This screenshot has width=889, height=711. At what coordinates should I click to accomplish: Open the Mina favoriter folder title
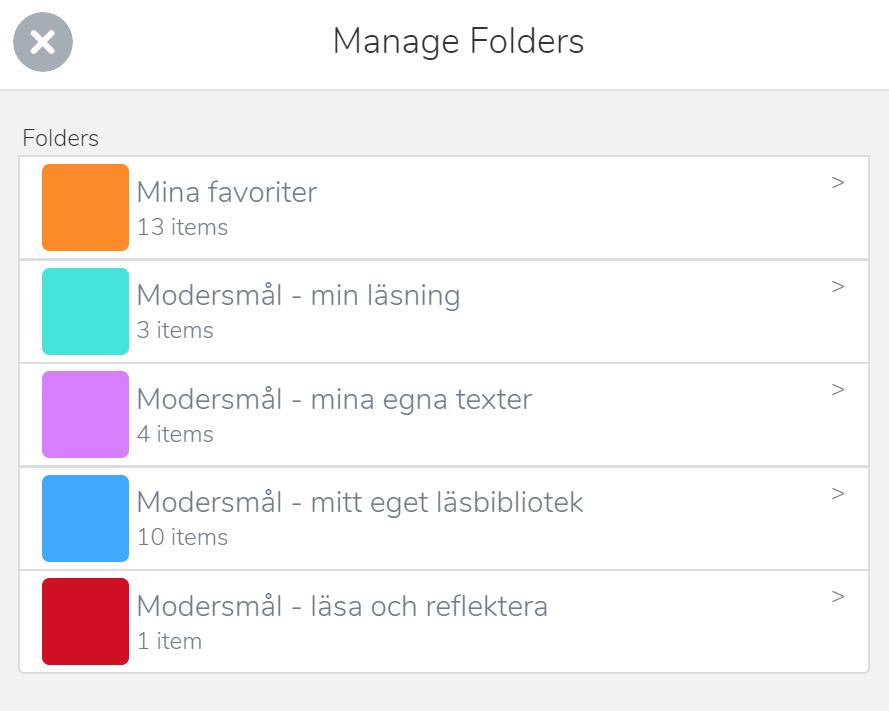pos(227,192)
